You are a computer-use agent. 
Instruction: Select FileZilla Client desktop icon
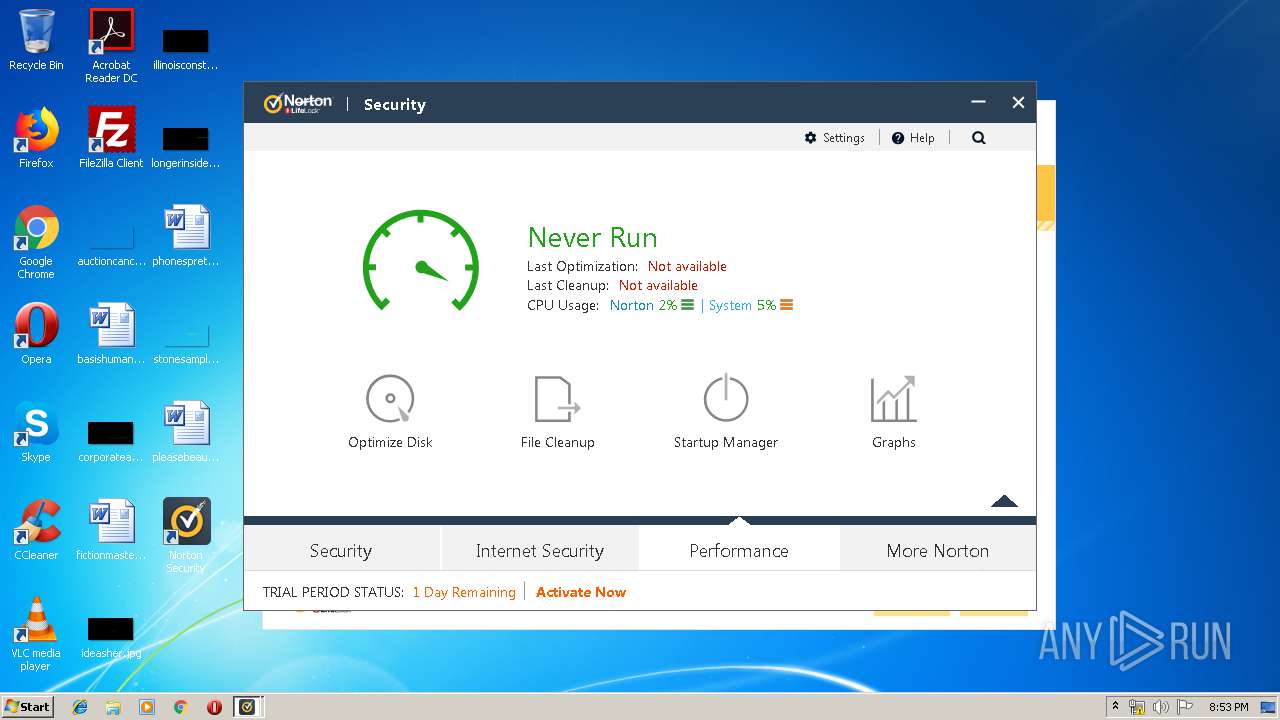pos(111,138)
